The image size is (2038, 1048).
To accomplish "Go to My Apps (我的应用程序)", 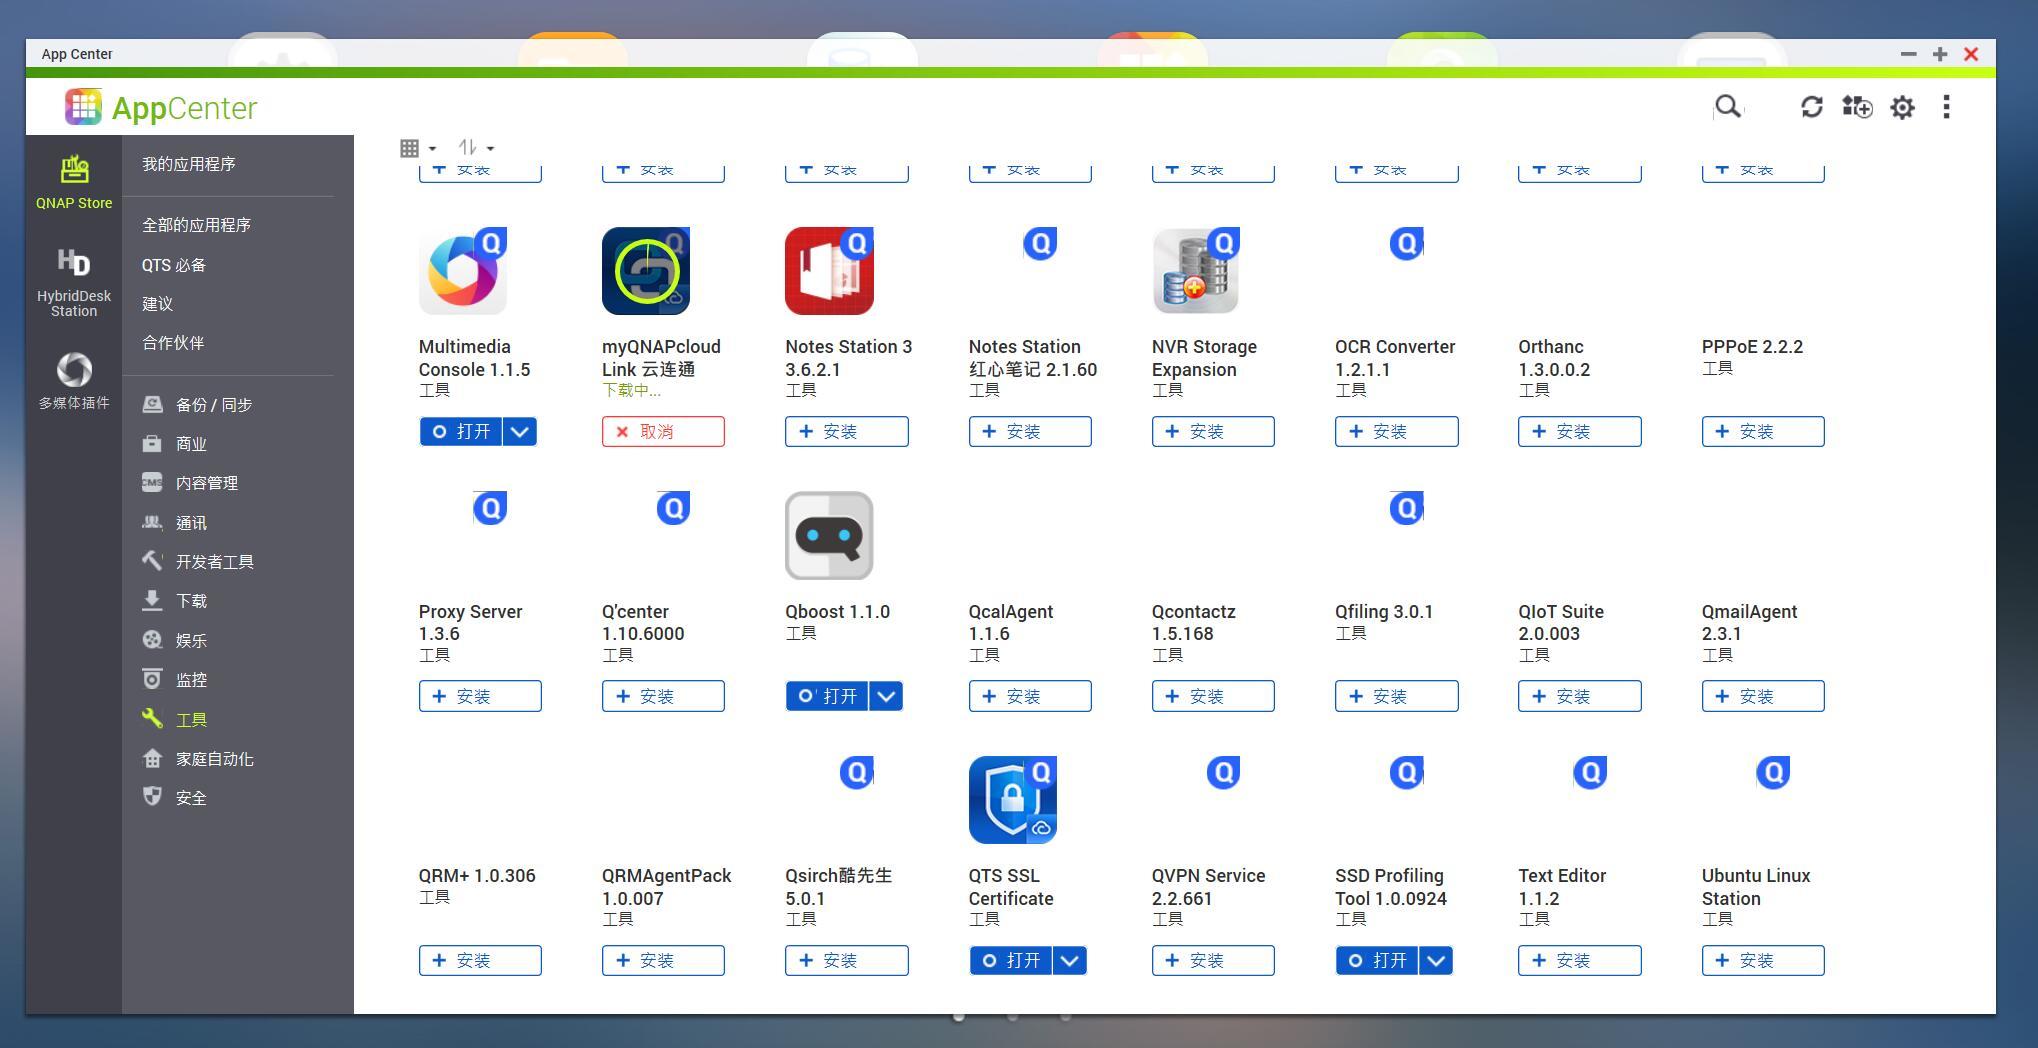I will pyautogui.click(x=188, y=164).
